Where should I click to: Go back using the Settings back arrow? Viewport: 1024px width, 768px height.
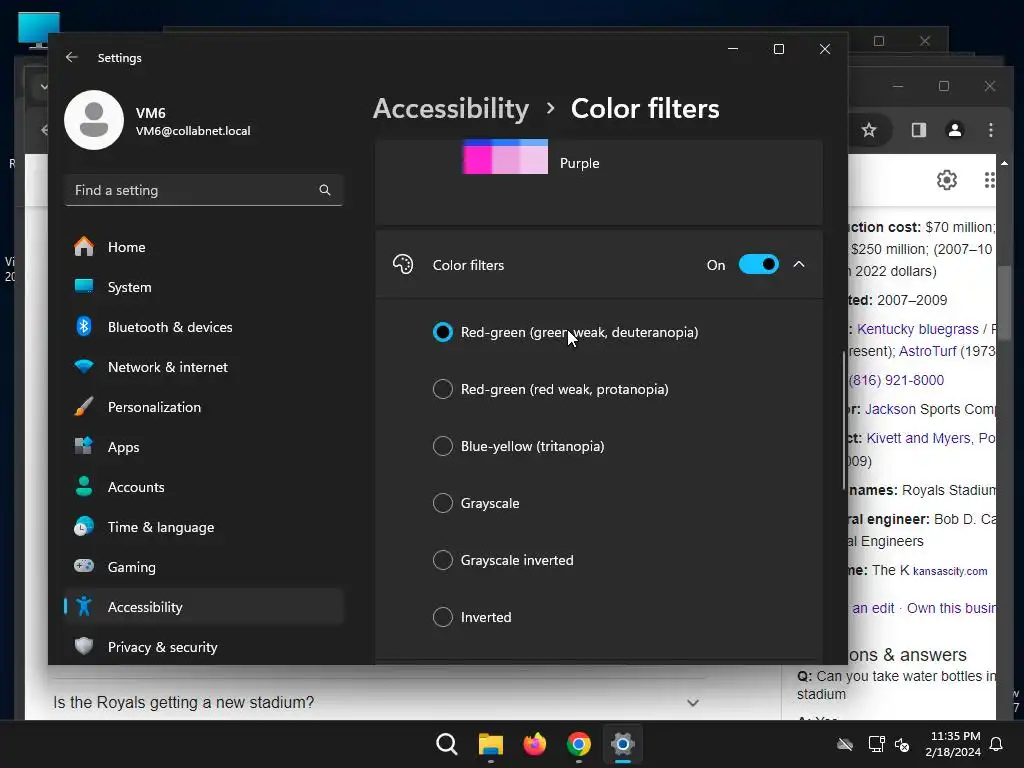point(72,57)
